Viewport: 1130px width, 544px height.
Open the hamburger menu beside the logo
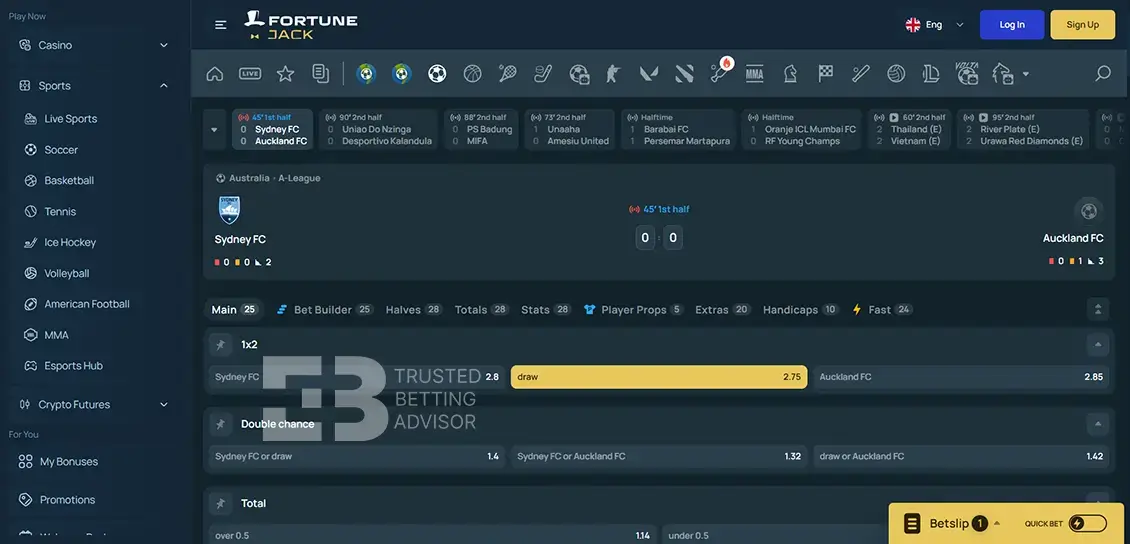tap(221, 24)
